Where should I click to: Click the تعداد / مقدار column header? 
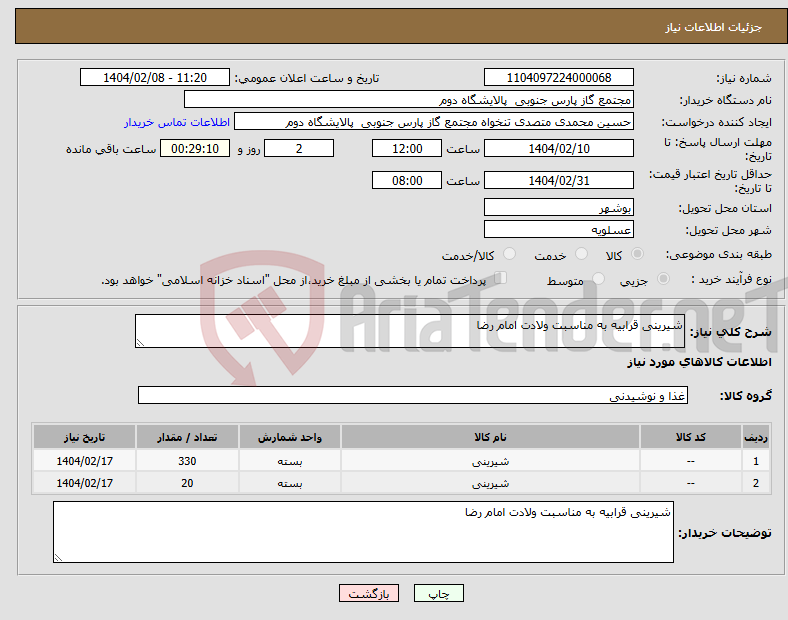tap(187, 437)
